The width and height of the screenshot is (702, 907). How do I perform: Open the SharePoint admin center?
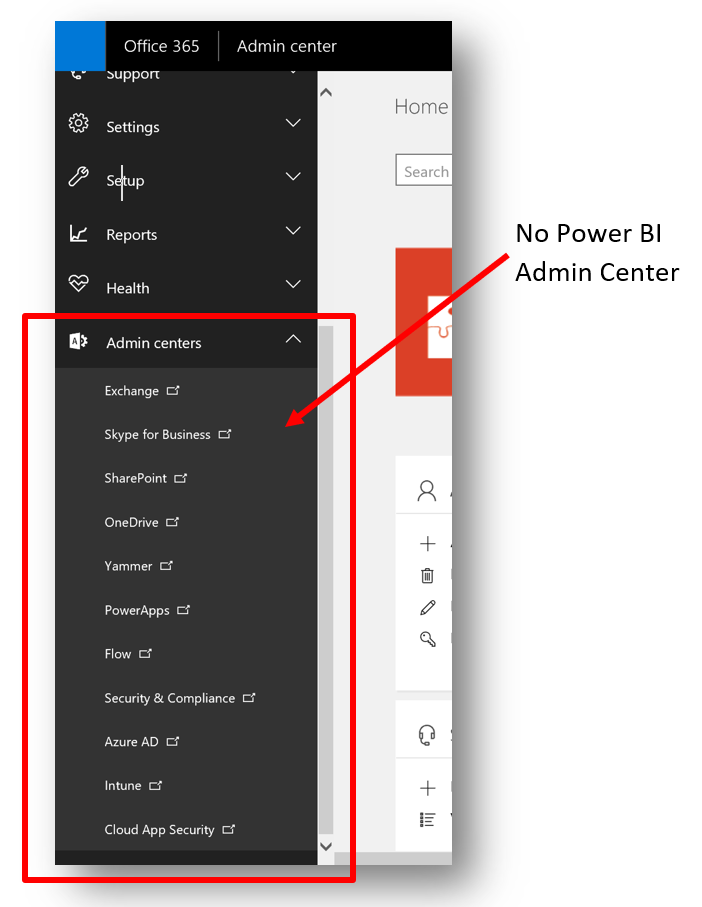(x=135, y=478)
